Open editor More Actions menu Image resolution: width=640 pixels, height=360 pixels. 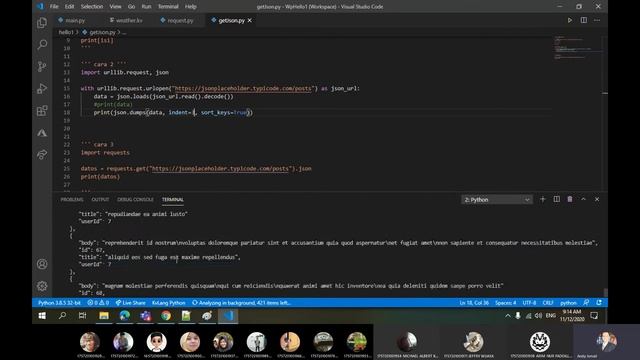pyautogui.click(x=597, y=20)
